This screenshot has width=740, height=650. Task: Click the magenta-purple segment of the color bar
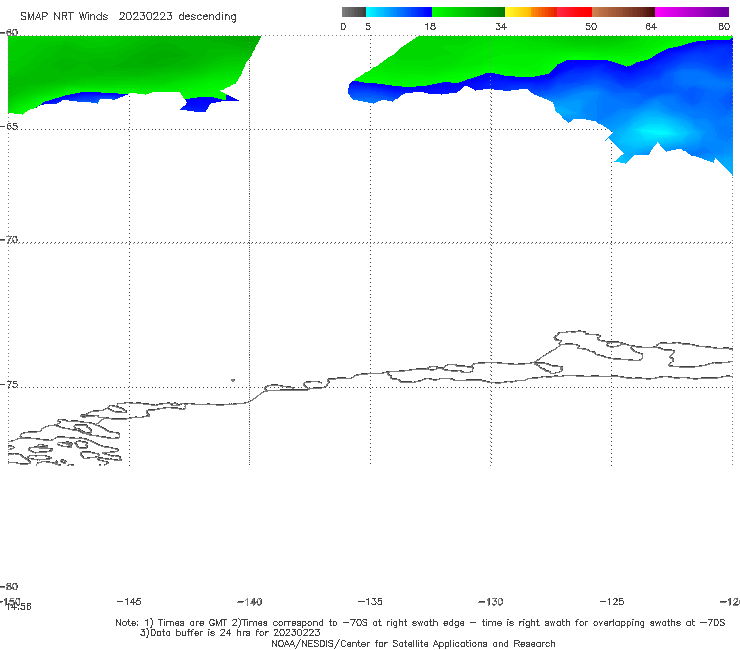[x=692, y=12]
